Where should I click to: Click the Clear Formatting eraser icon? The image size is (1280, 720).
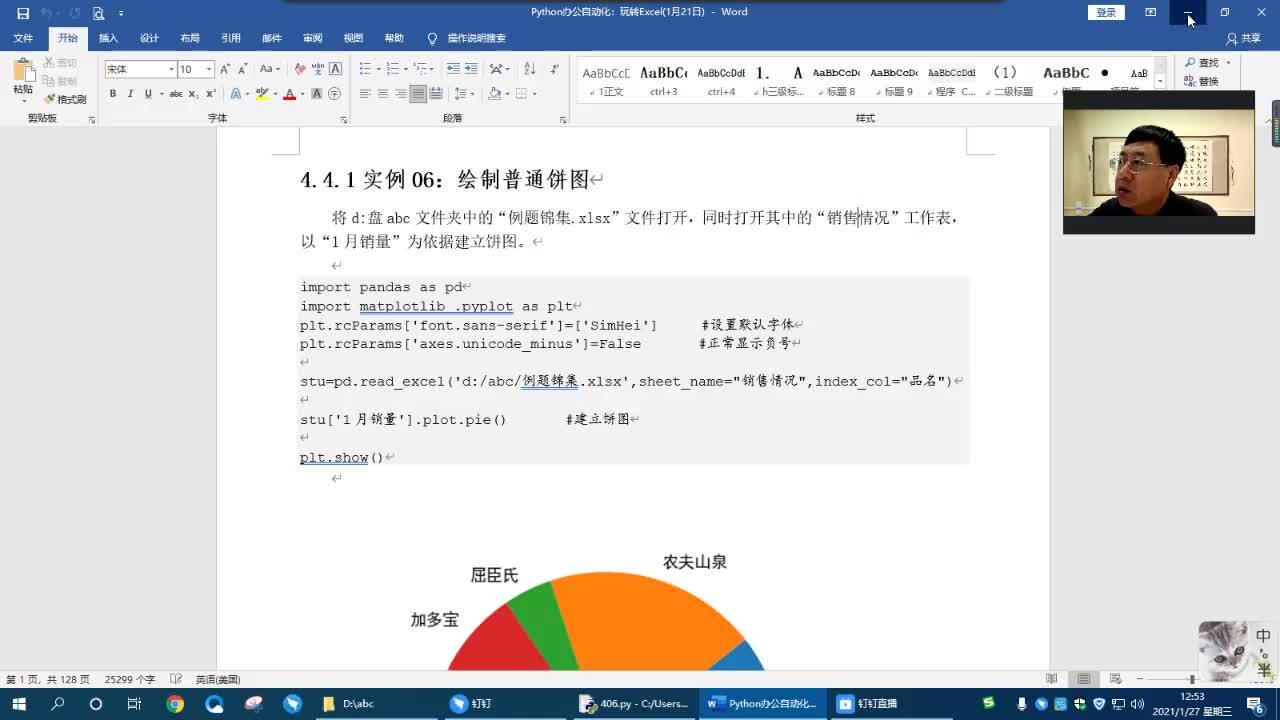[x=300, y=69]
